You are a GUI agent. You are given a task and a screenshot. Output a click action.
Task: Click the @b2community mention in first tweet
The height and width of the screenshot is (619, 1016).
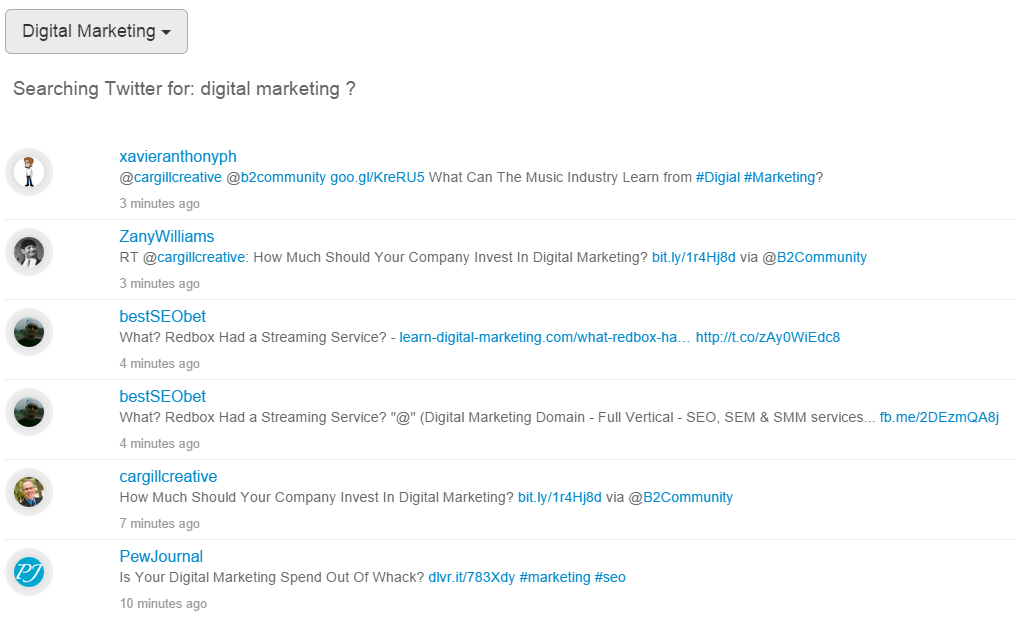(276, 178)
